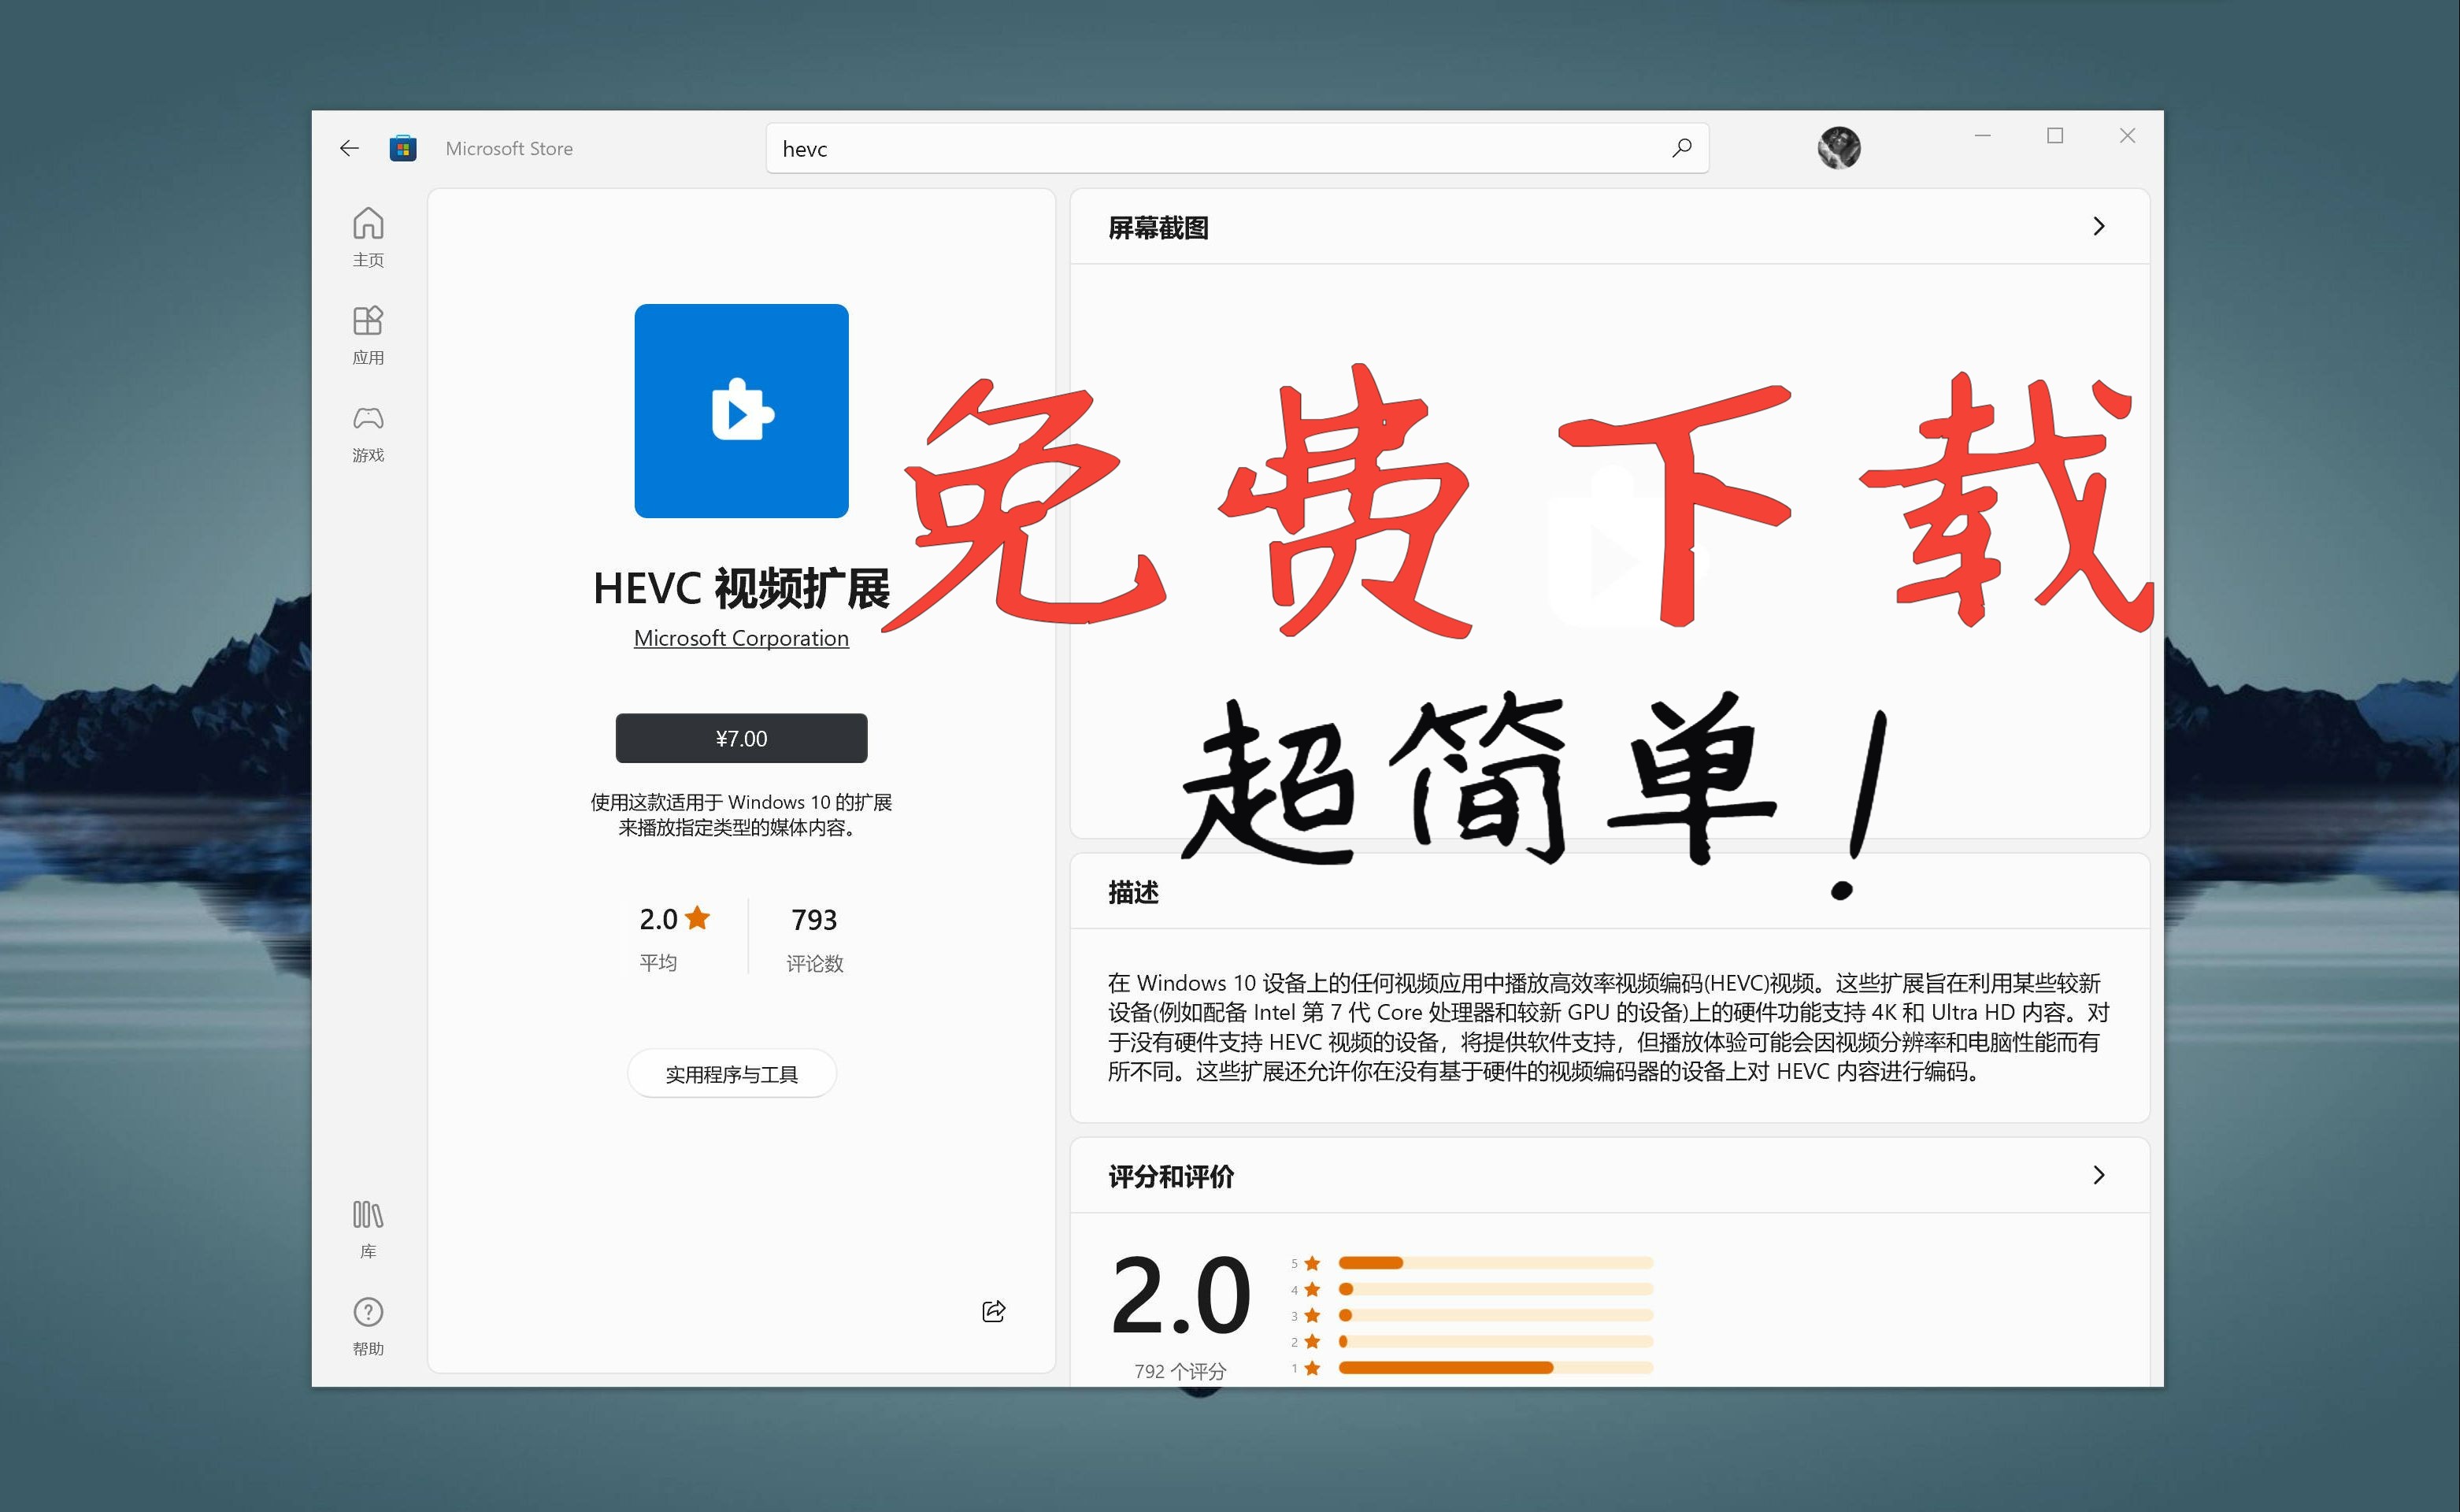The height and width of the screenshot is (1512, 2460).
Task: Minimize the Microsoft Store window
Action: coord(1983,136)
